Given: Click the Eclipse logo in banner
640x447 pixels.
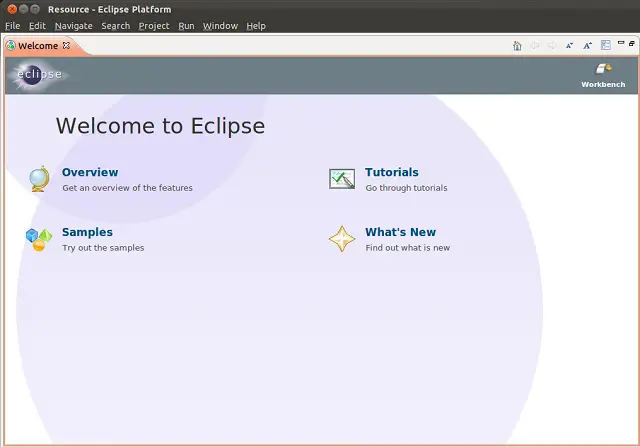Looking at the screenshot, I should click(39, 75).
